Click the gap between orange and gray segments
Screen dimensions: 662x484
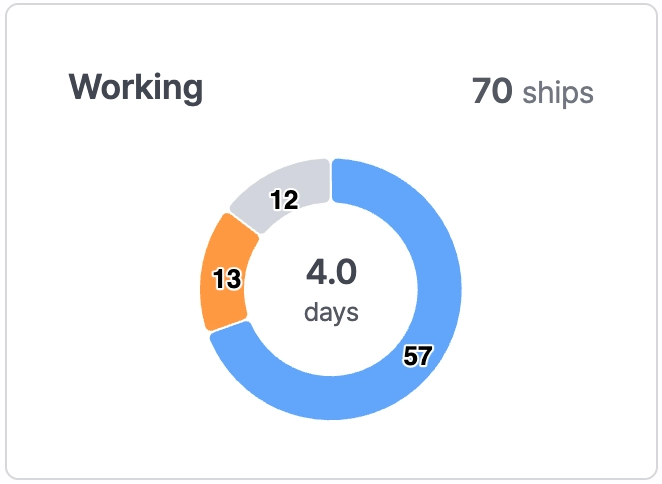tap(237, 223)
